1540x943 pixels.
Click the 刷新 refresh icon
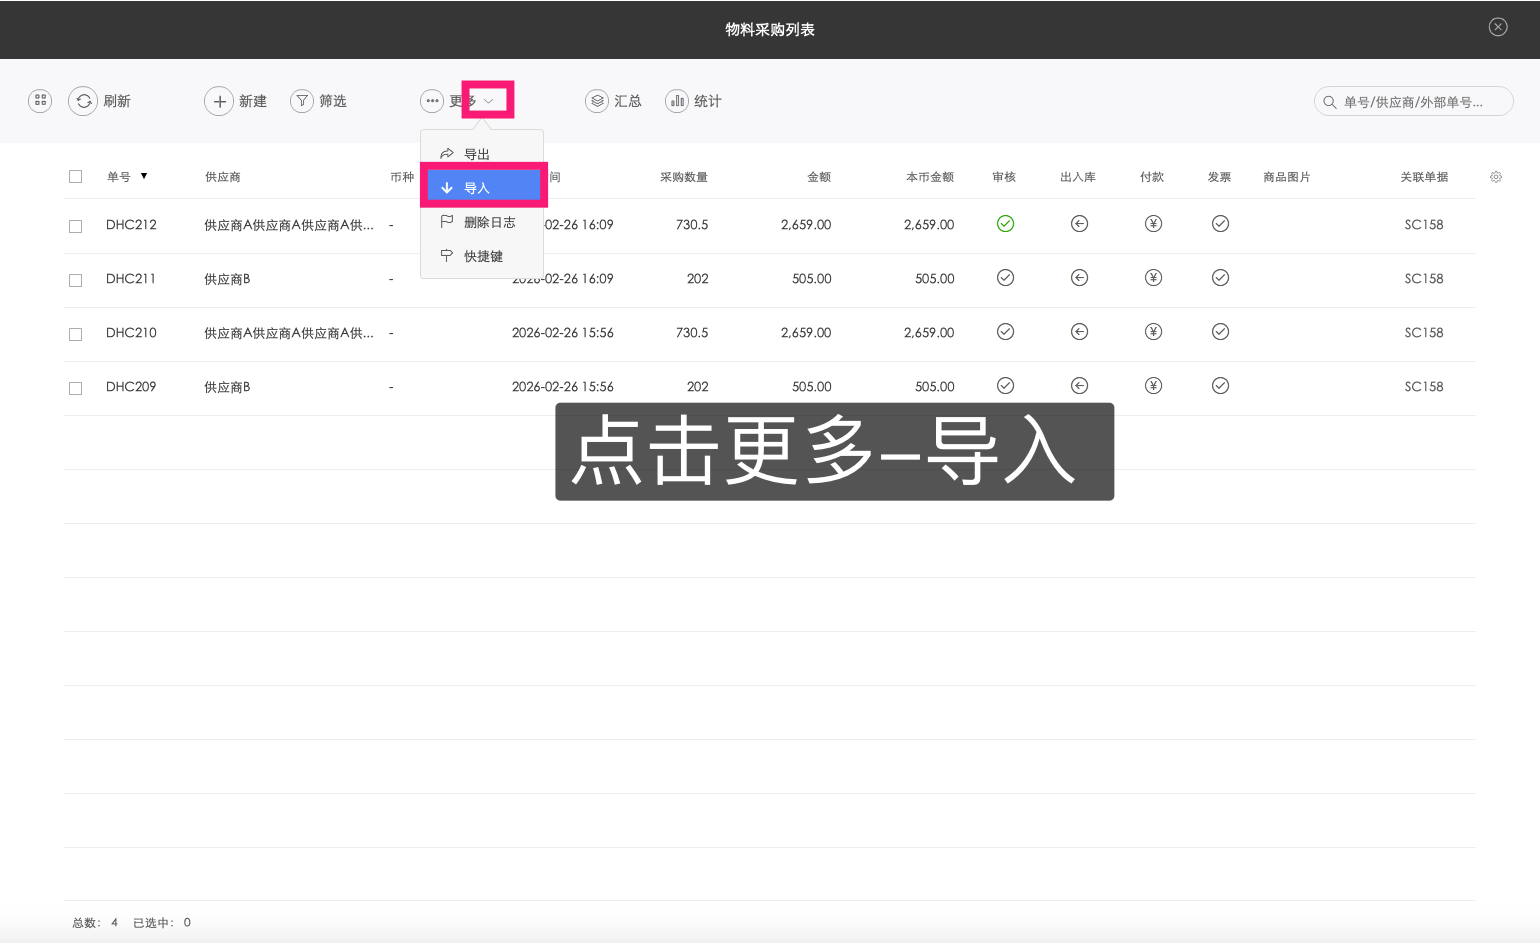pyautogui.click(x=84, y=101)
